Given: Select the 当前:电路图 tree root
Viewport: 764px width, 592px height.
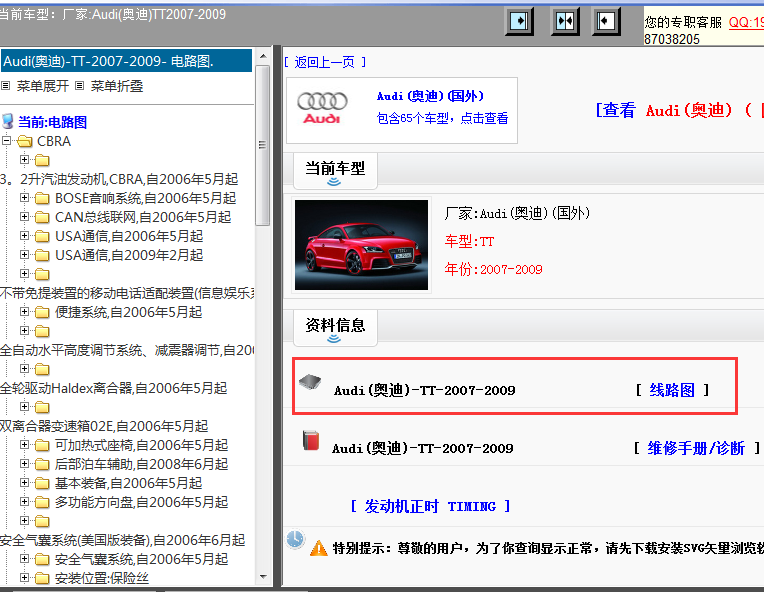Looking at the screenshot, I should coord(53,122).
